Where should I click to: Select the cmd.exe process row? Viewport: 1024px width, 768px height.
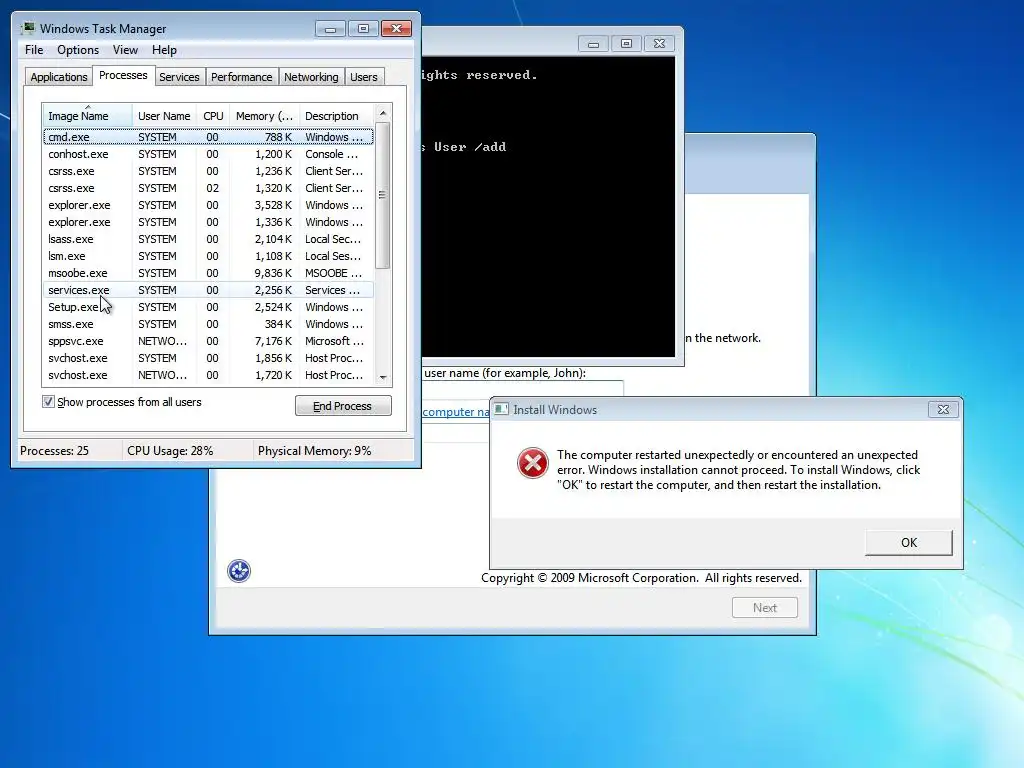pos(208,136)
